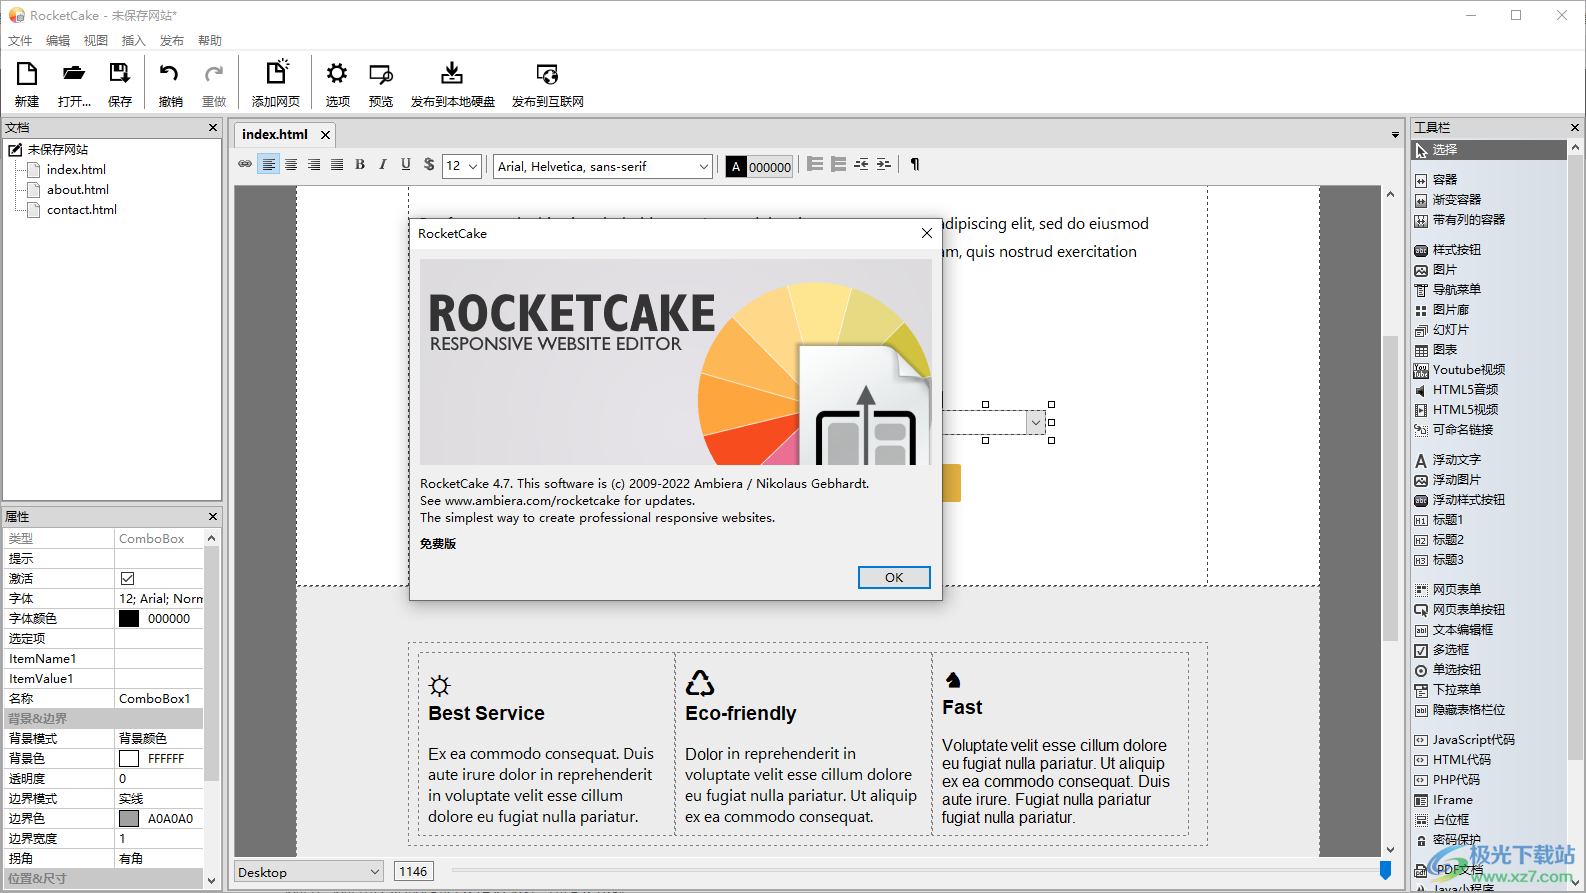The height and width of the screenshot is (893, 1586).
Task: Close the 属性 panel
Action: 212,517
